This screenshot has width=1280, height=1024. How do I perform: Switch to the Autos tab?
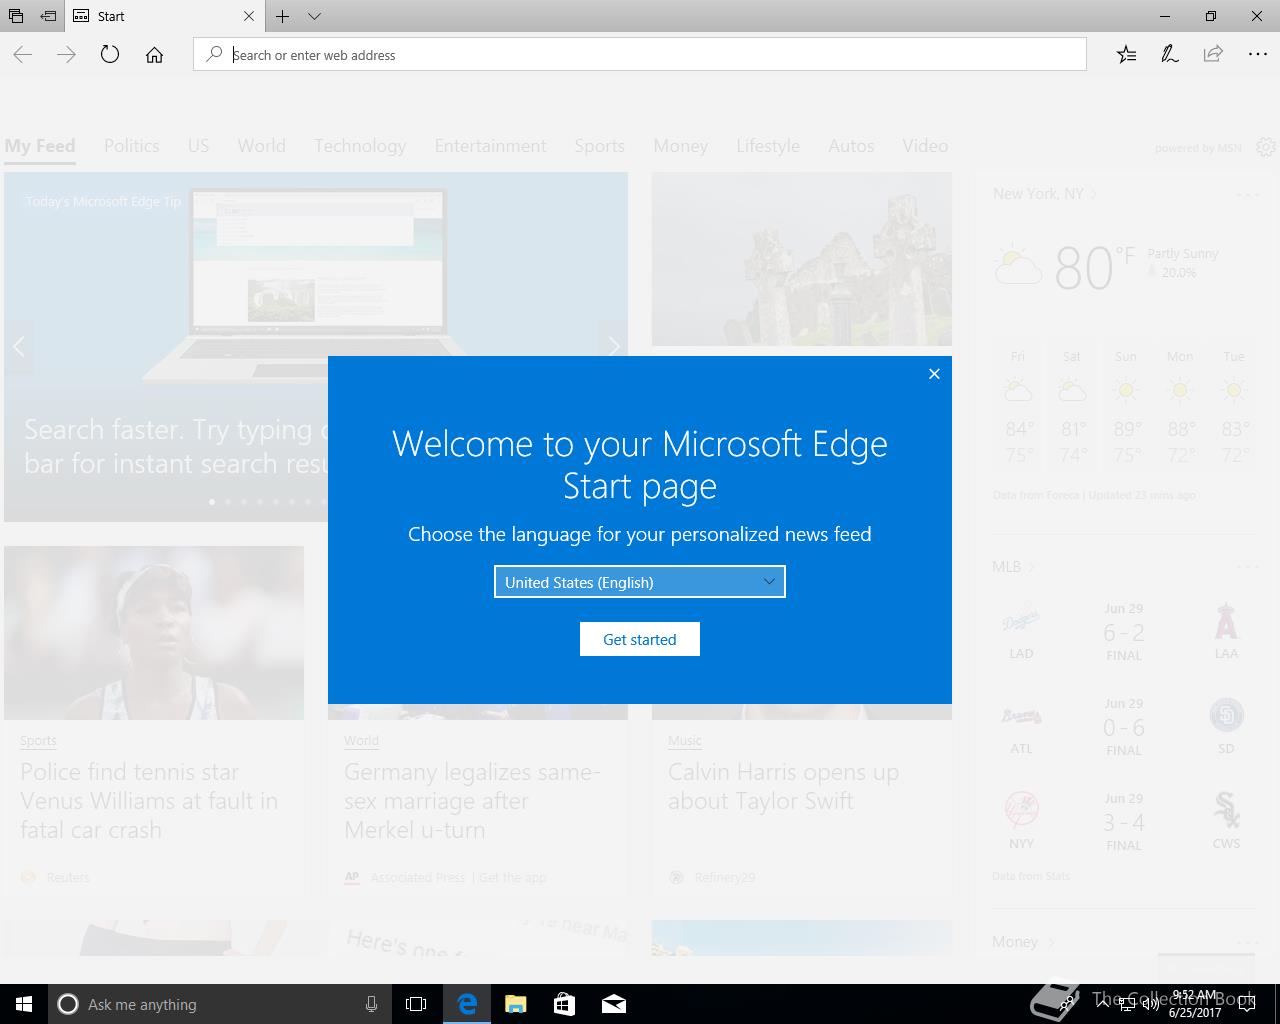pos(851,146)
